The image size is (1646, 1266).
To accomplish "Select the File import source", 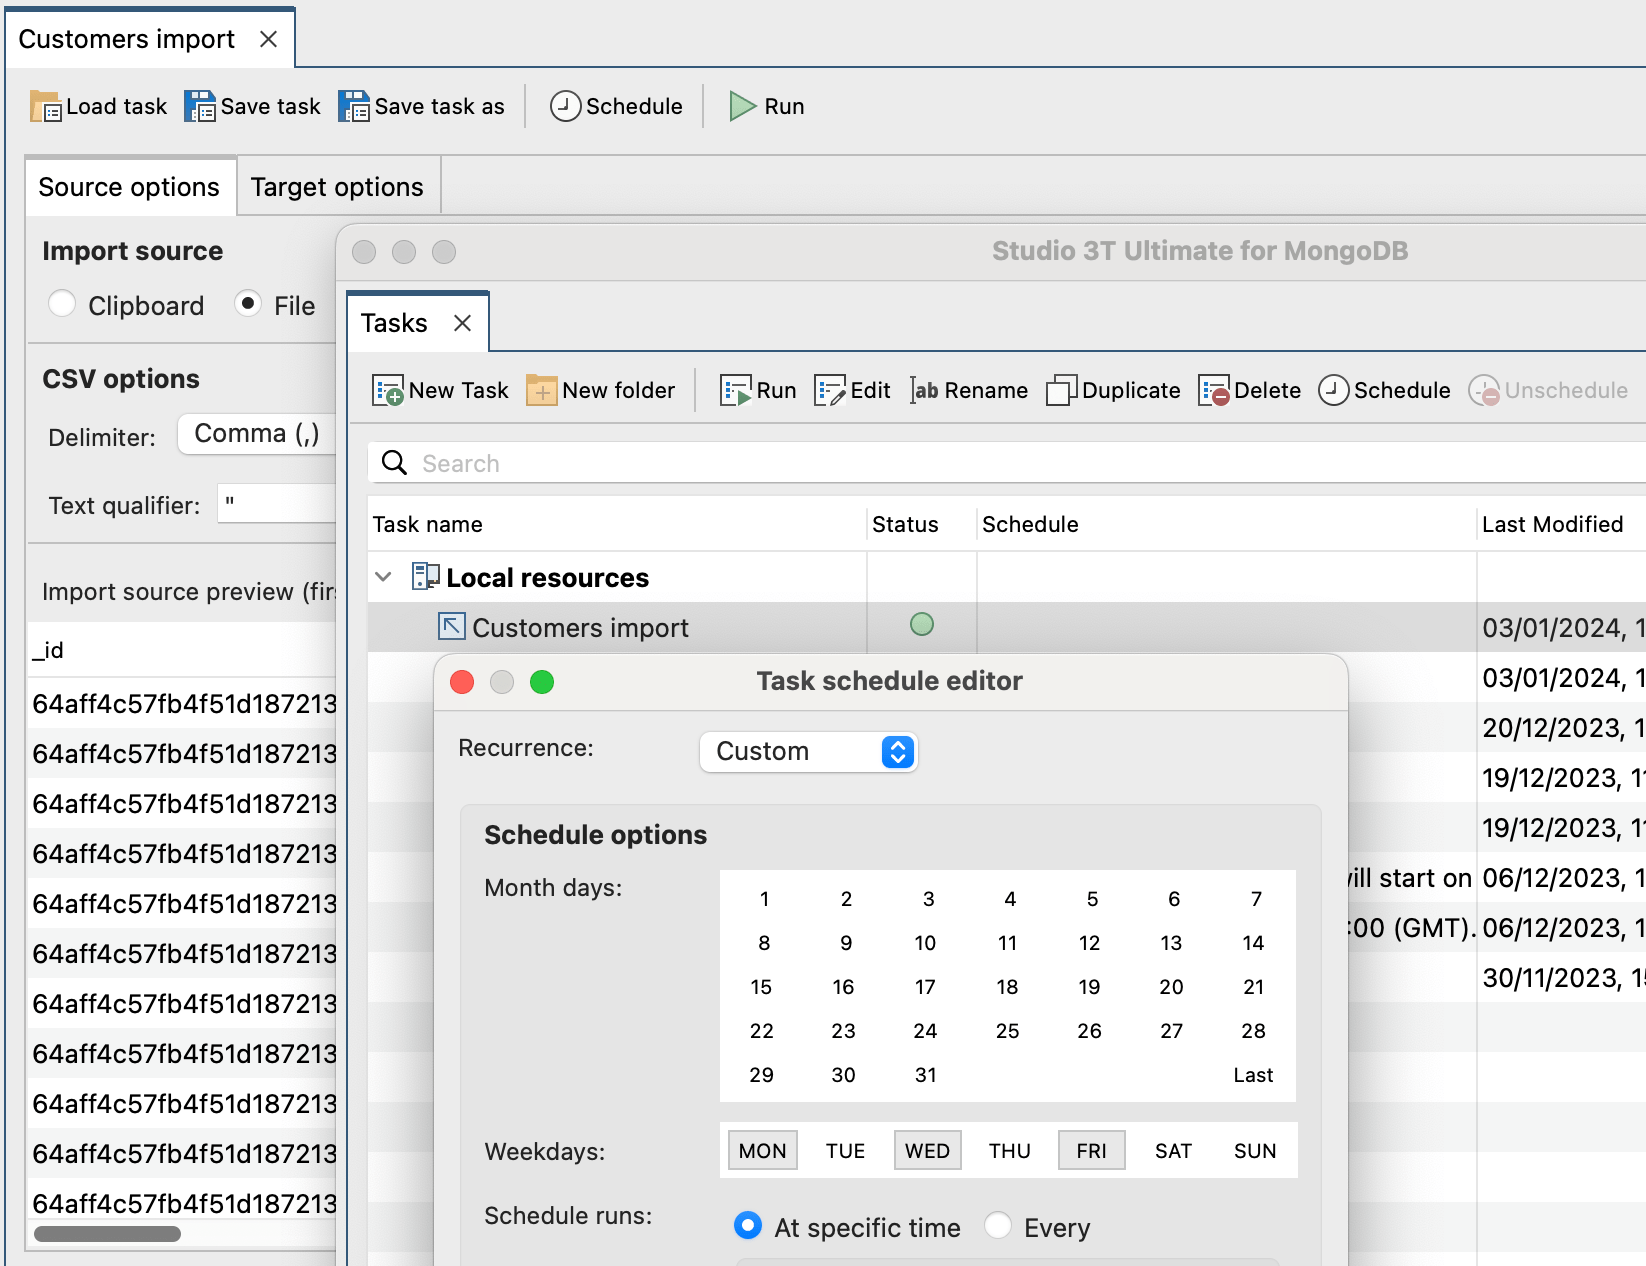I will [248, 303].
